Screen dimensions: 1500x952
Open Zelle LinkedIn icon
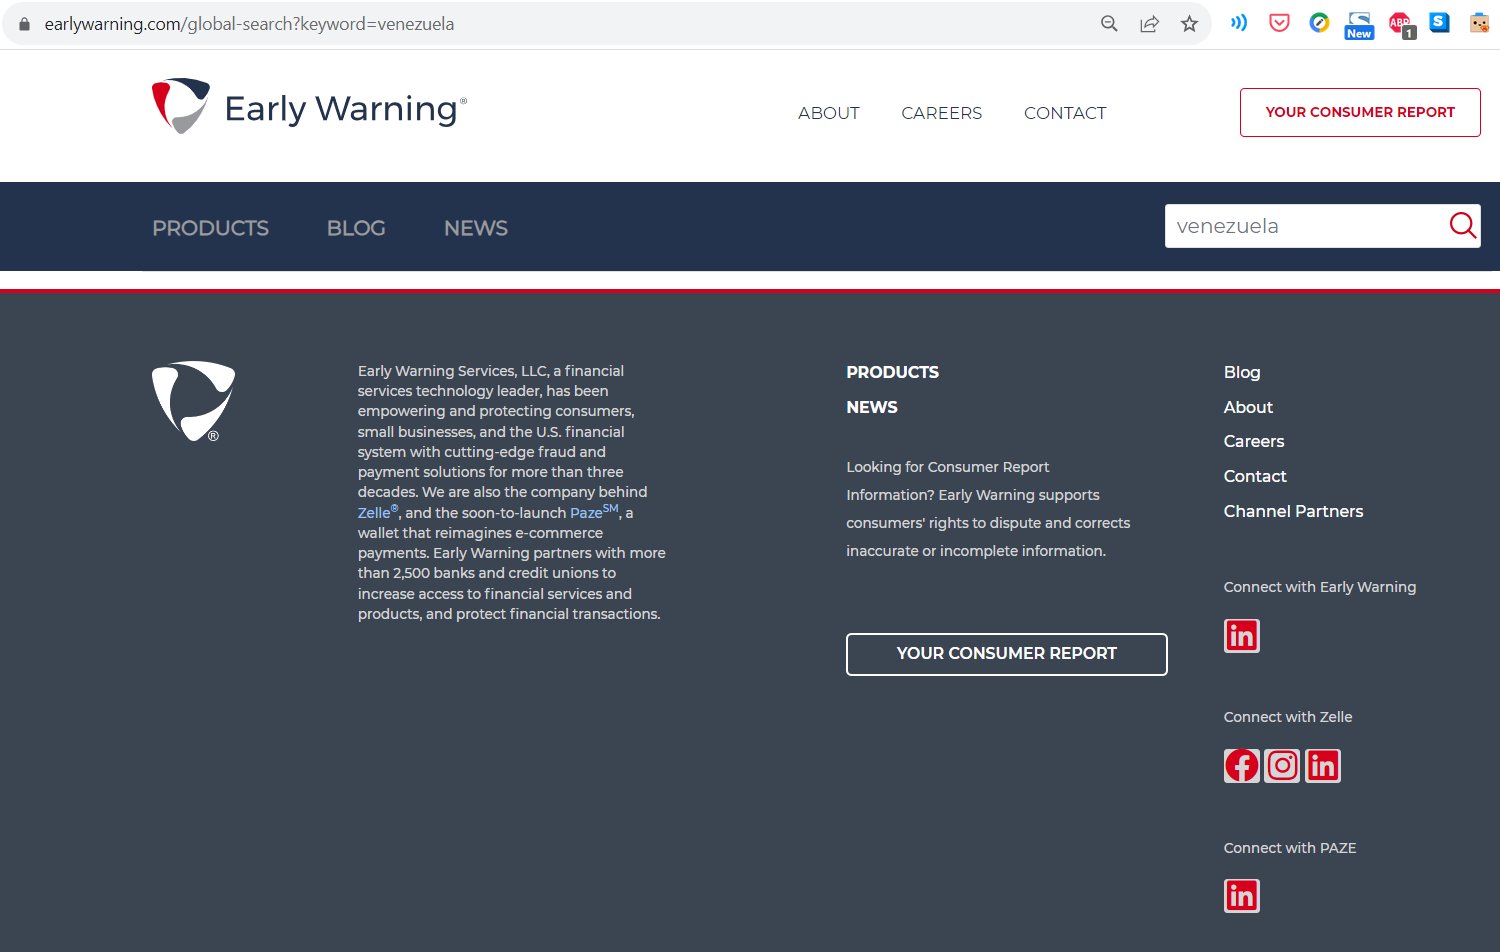[1323, 766]
